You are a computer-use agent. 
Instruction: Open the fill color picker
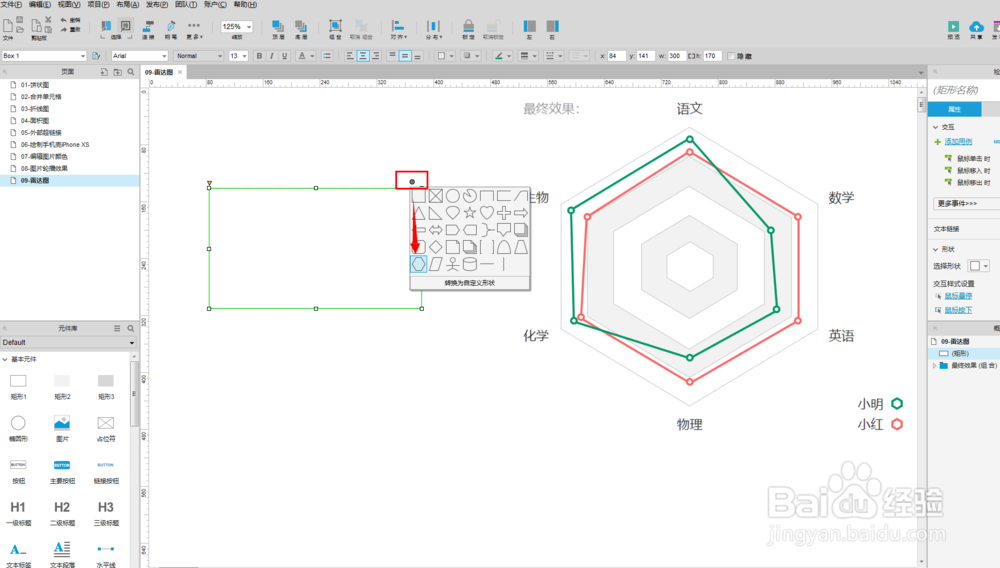pos(443,56)
